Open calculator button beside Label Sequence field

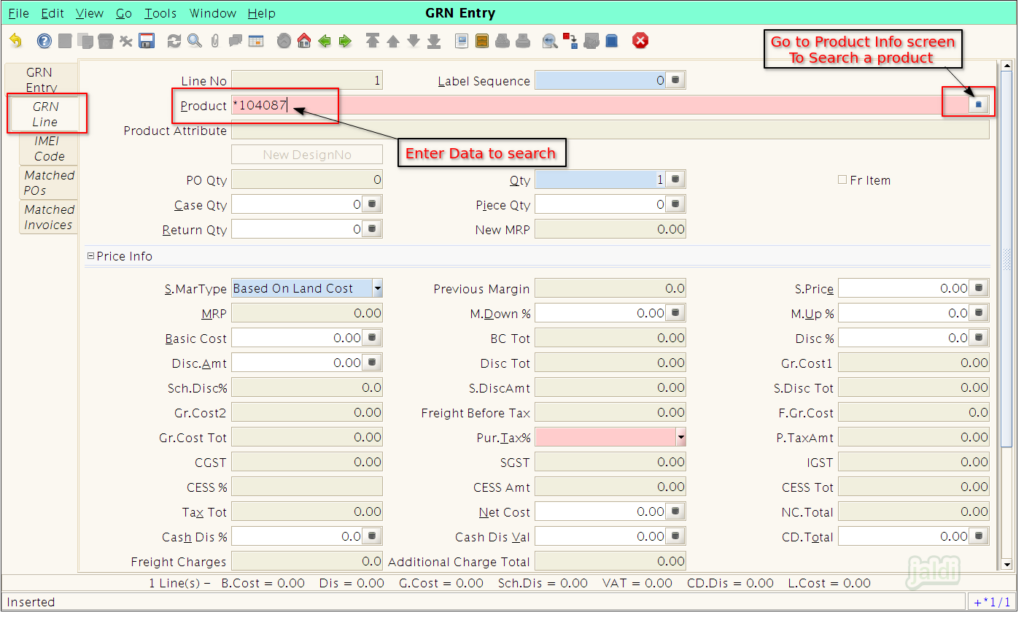tap(676, 80)
